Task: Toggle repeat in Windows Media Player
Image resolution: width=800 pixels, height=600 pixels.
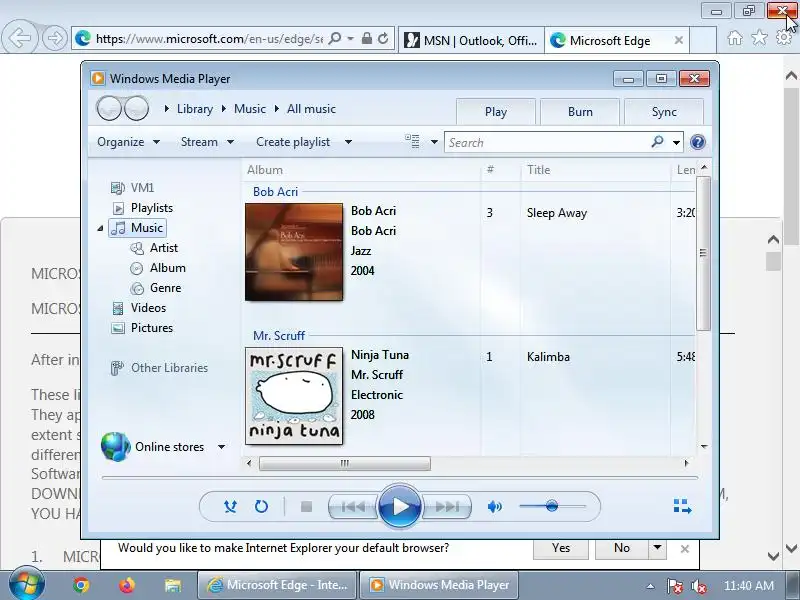Action: [x=261, y=506]
